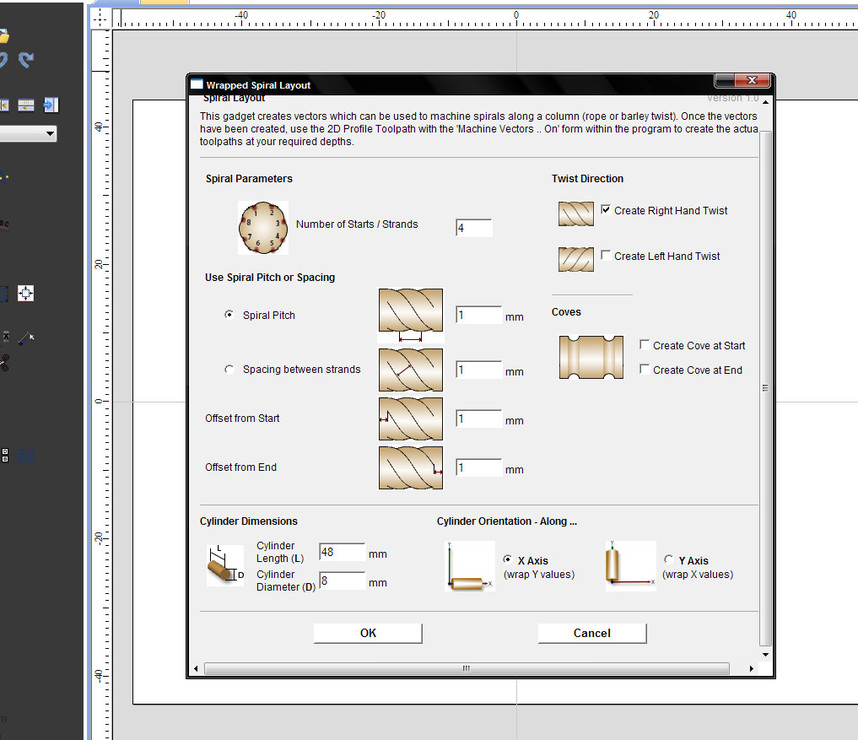858x740 pixels.
Task: Click the redo arrow in left toolbar
Action: 27,61
